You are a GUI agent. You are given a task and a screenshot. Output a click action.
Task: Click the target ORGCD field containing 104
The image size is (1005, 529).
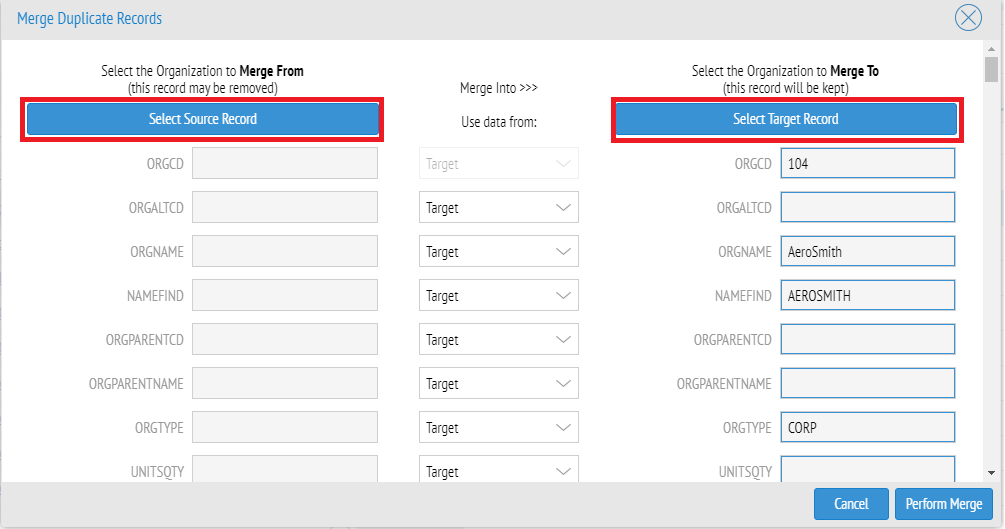[x=868, y=164]
